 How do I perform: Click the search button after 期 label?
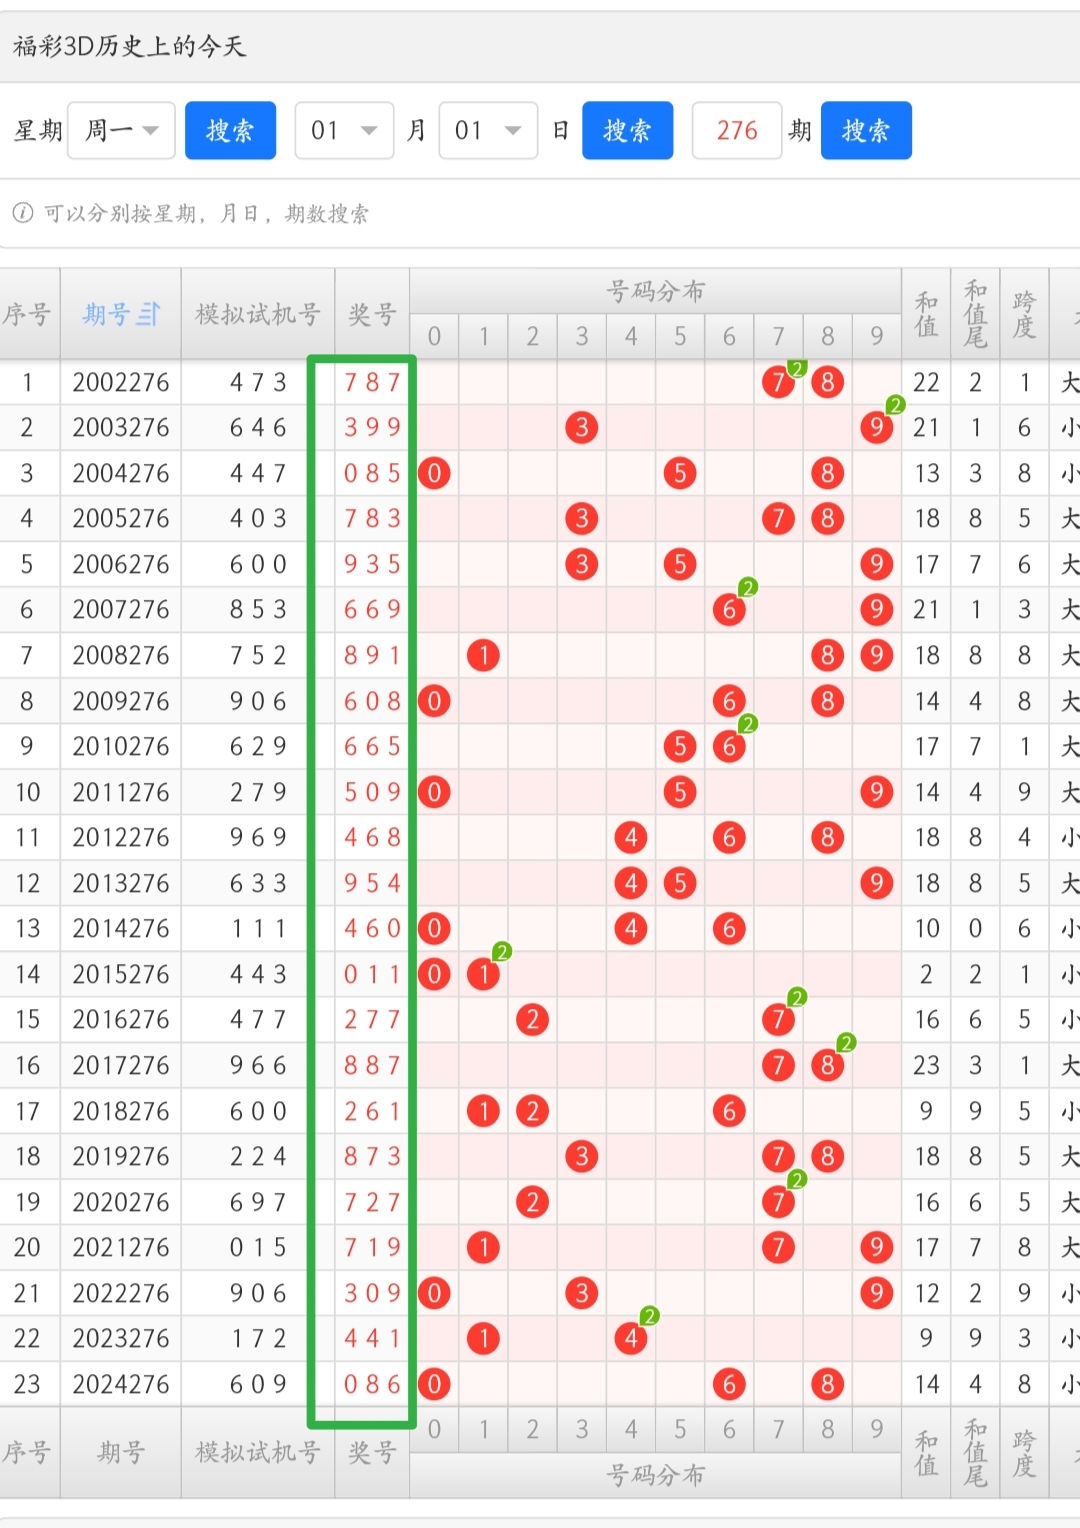866,130
